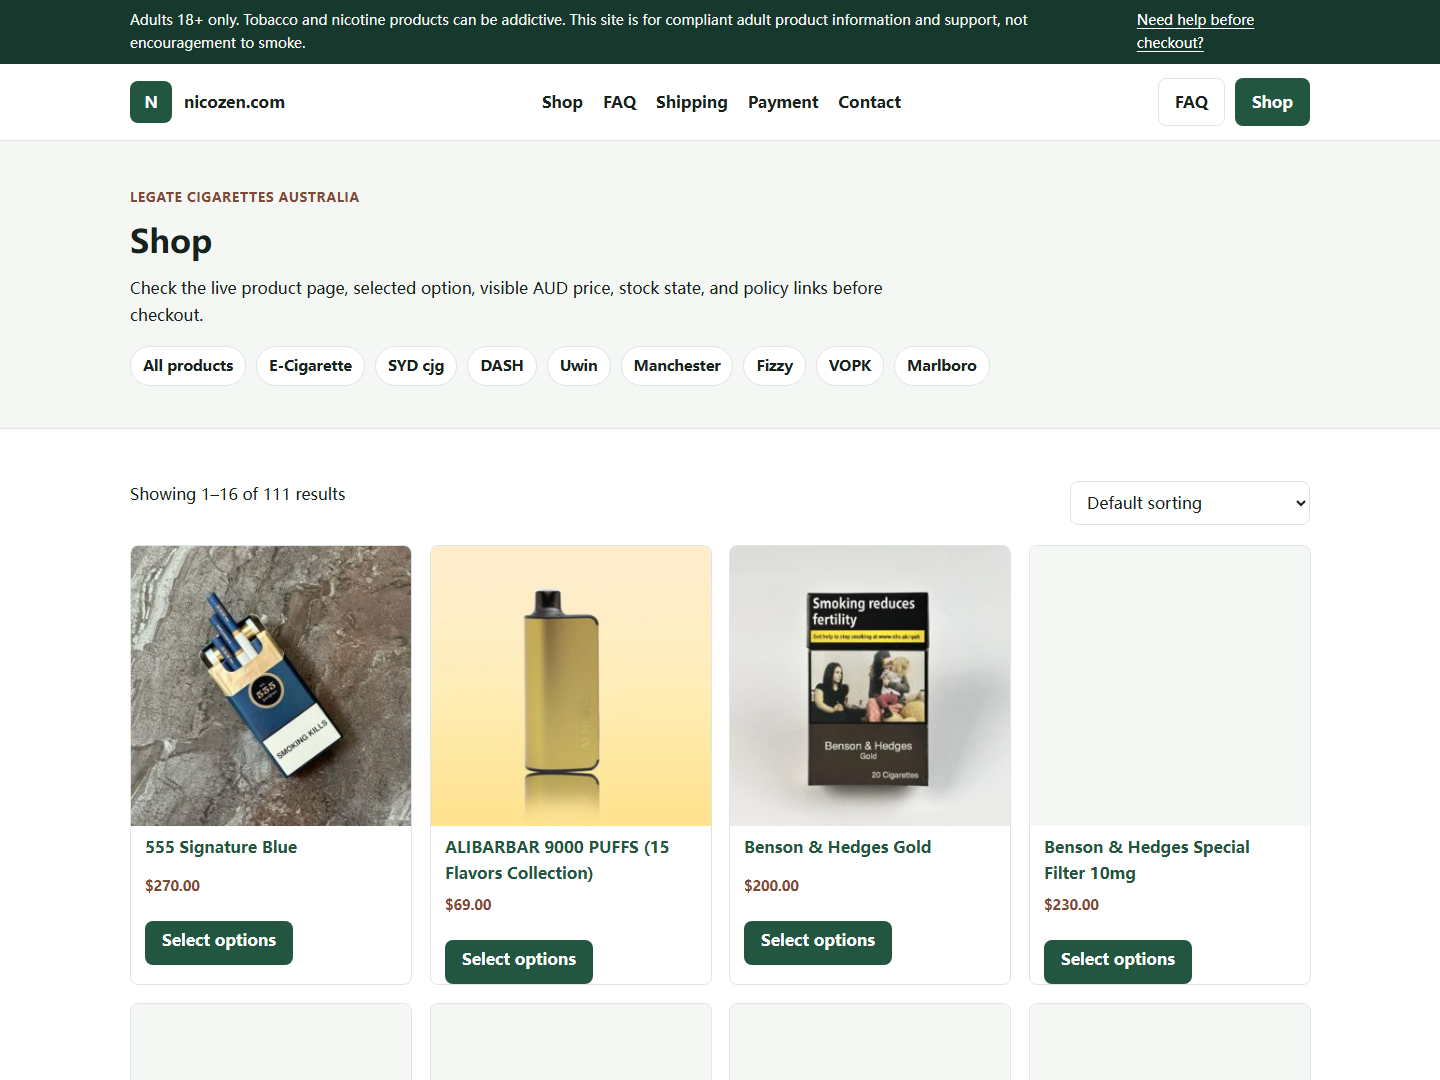Screen dimensions: 1440x1080
Task: Click the $200.00 price text
Action: (x=771, y=886)
